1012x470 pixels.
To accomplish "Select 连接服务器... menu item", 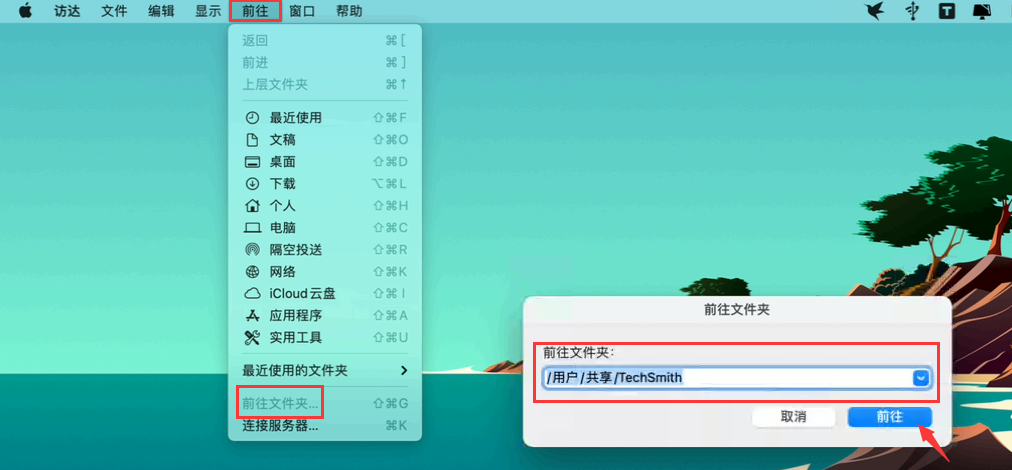I will click(x=280, y=425).
